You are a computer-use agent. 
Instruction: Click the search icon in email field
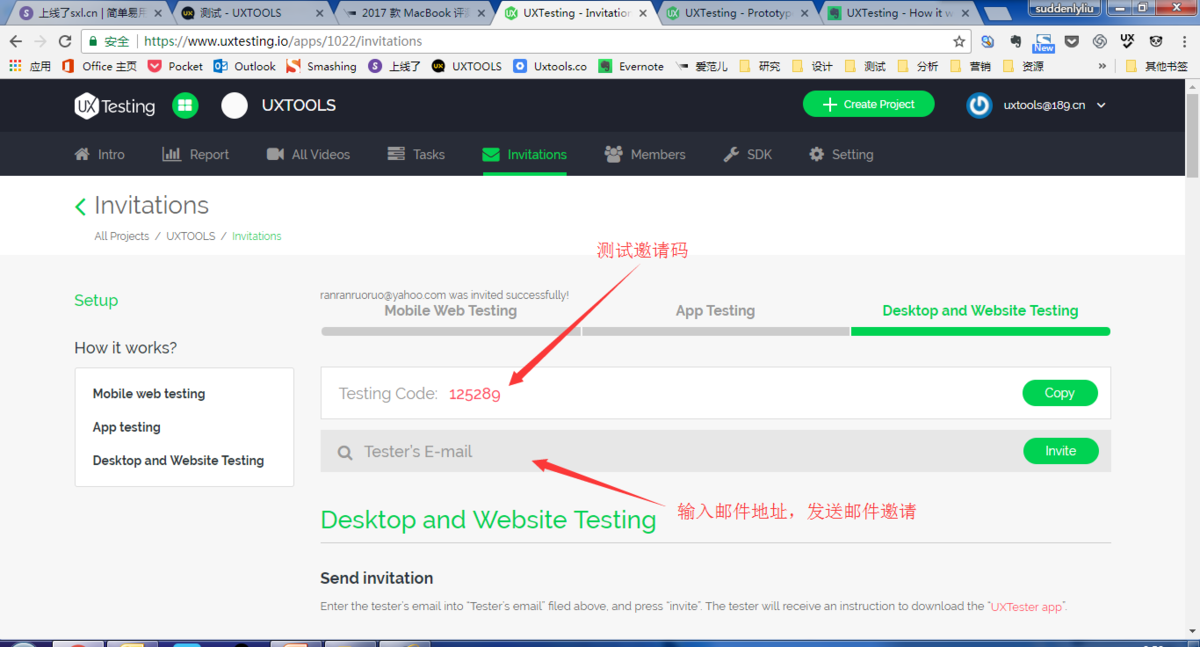(345, 453)
